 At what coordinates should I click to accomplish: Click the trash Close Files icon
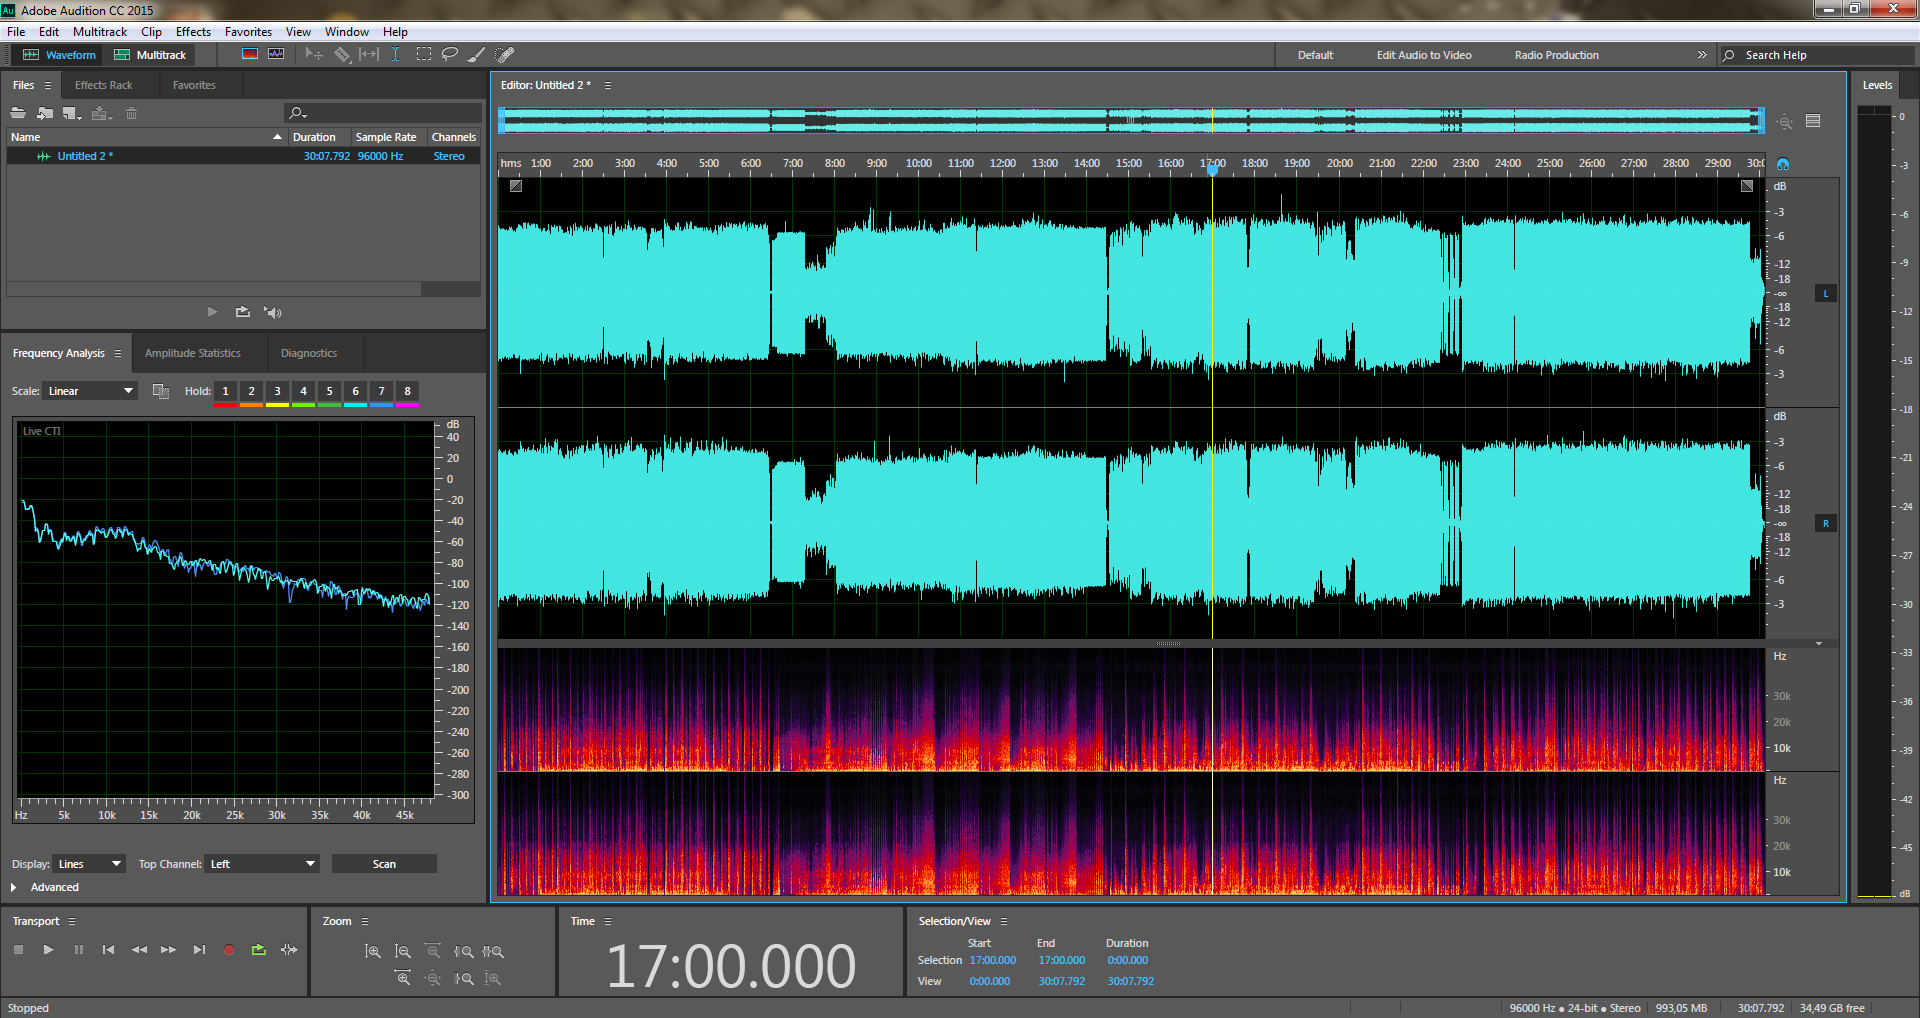pos(131,113)
